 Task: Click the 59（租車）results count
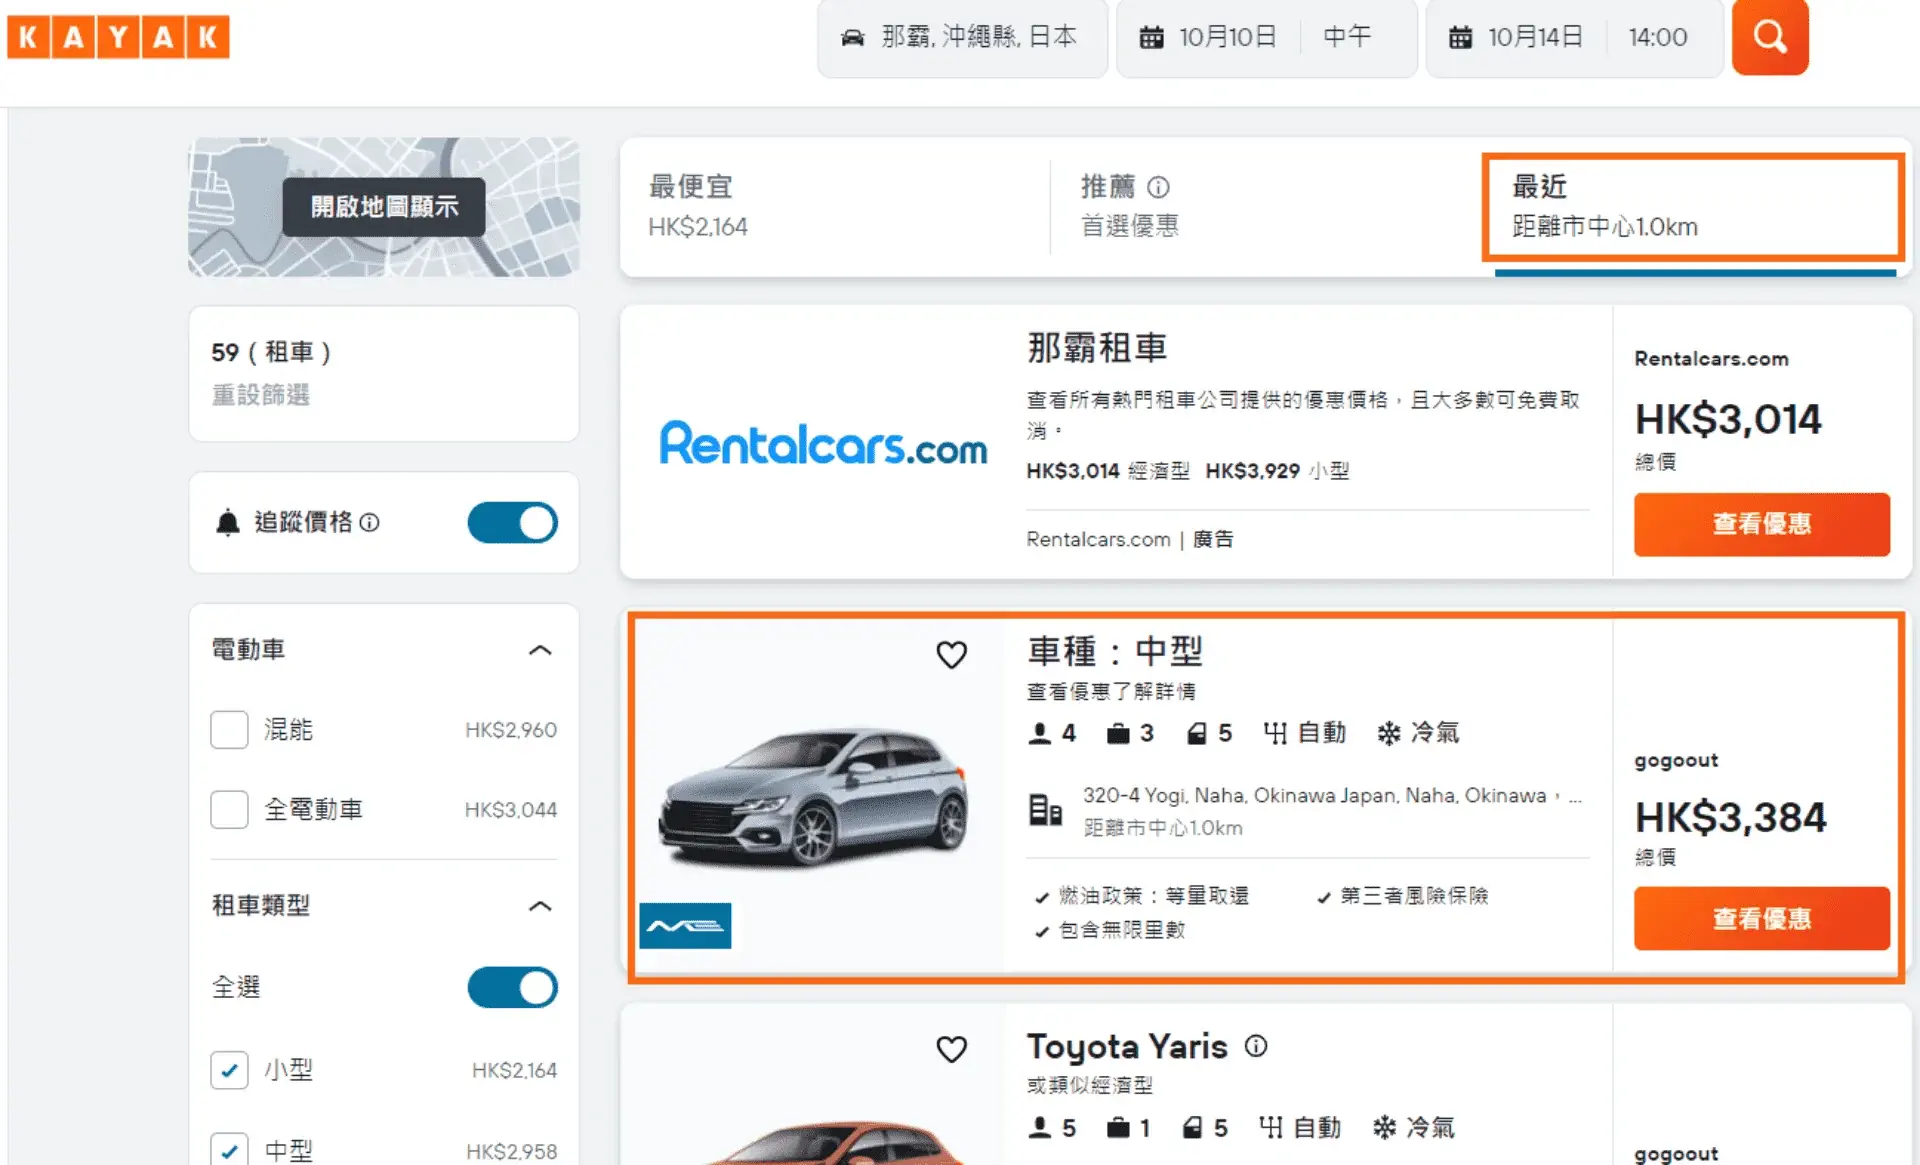click(x=271, y=353)
